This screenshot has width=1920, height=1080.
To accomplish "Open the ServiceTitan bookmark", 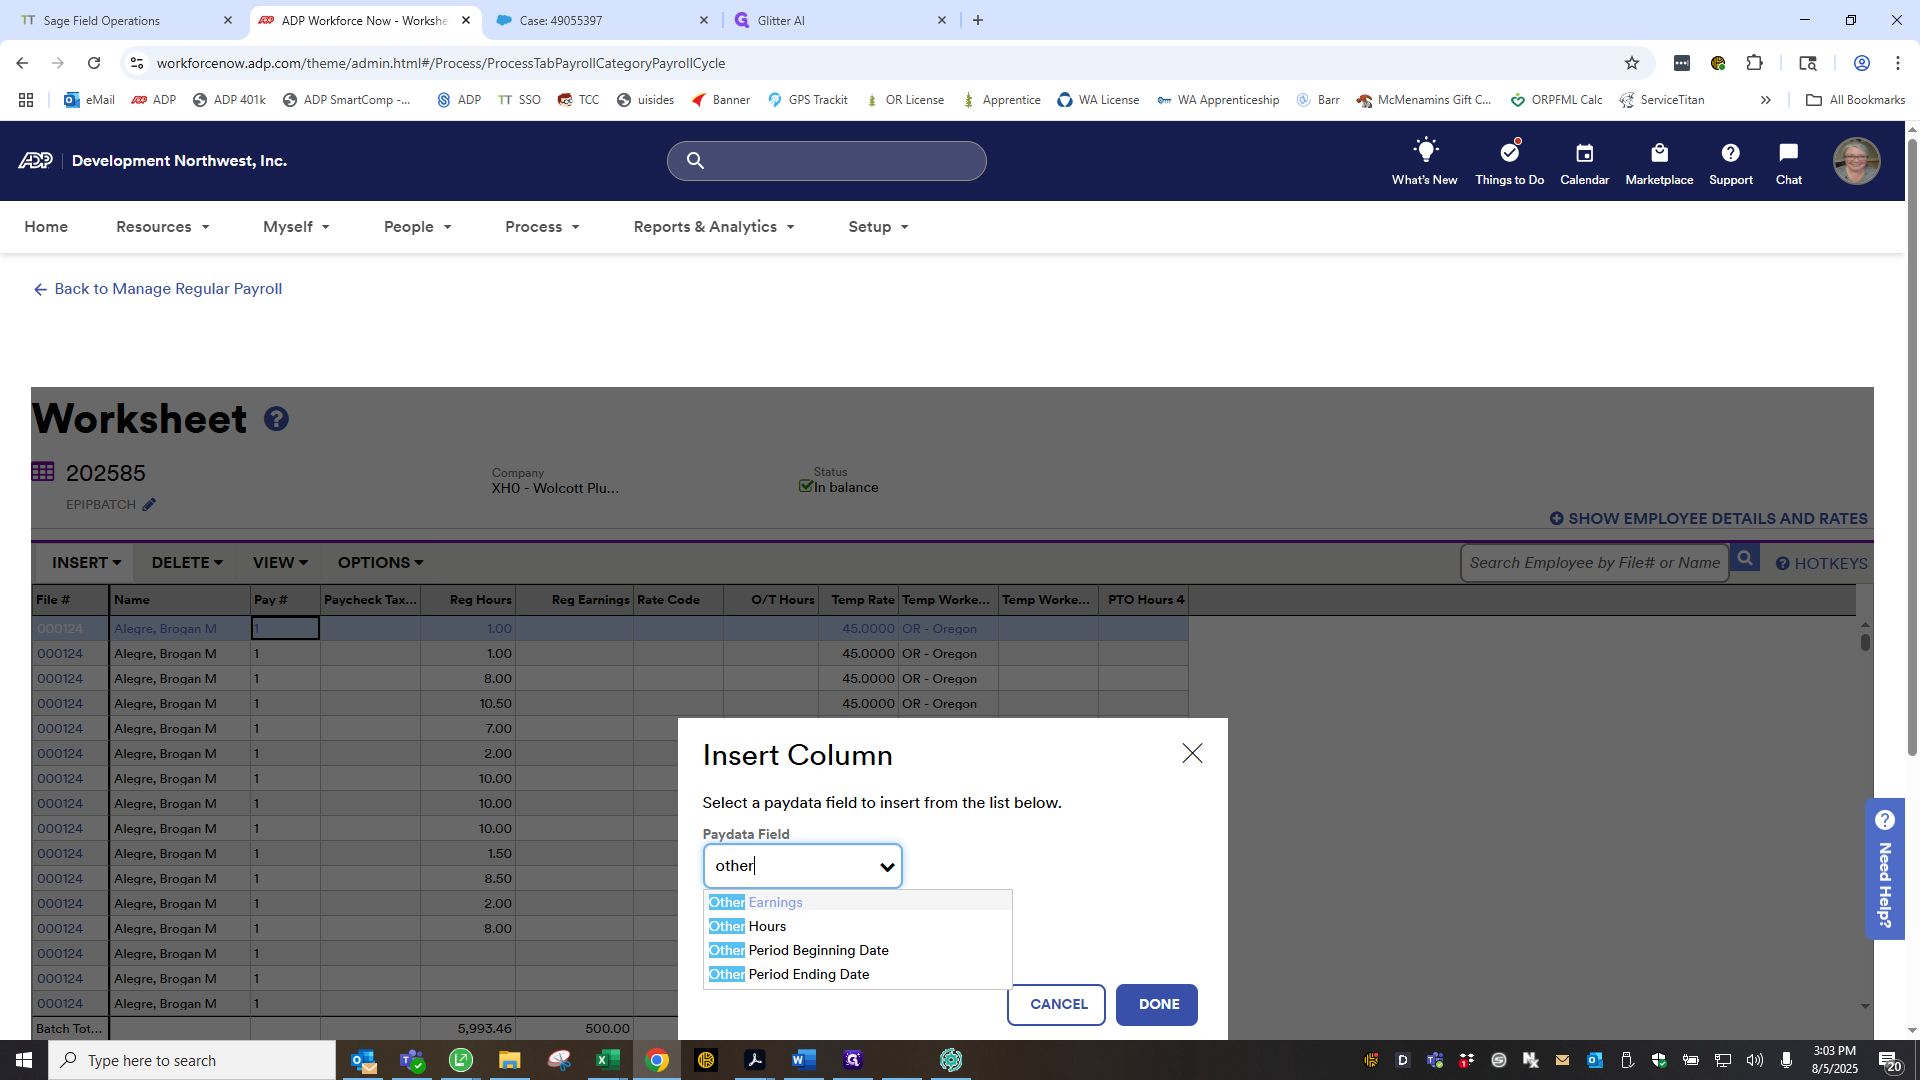I will tap(1662, 100).
